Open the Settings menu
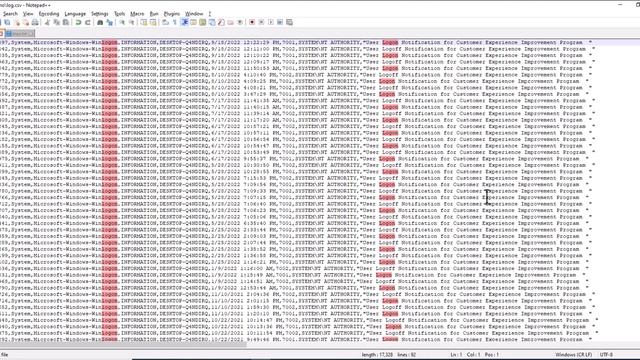Screen dimensions: 640x360 (100, 14)
